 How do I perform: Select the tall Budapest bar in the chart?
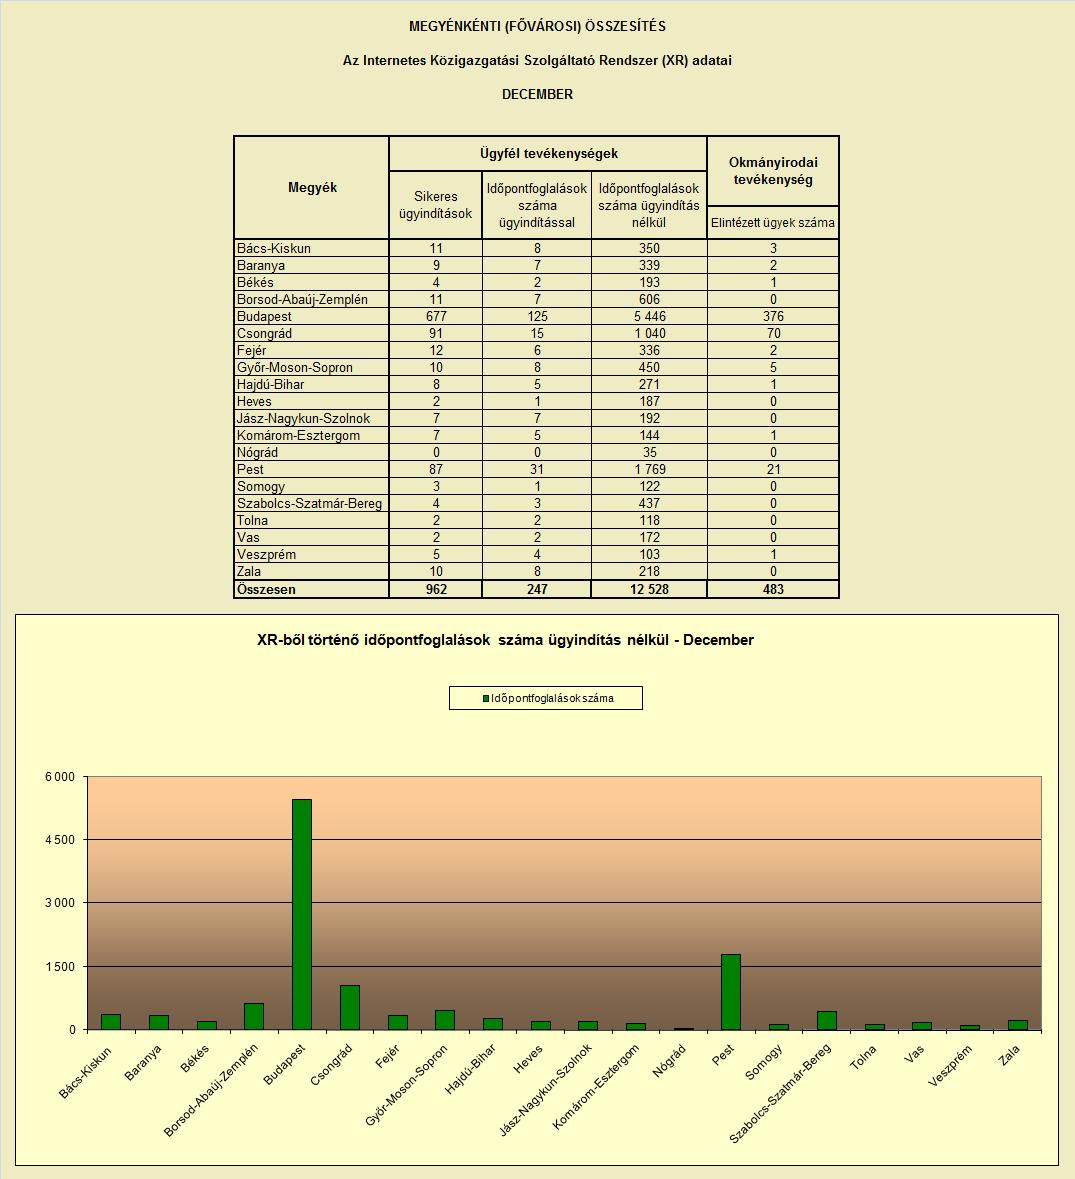point(301,914)
